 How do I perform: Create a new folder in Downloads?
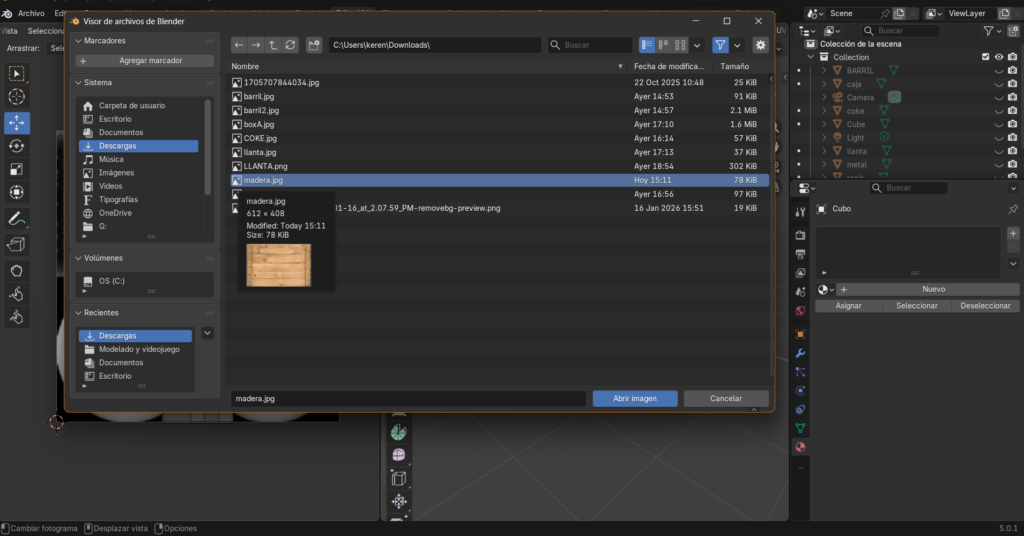(314, 45)
